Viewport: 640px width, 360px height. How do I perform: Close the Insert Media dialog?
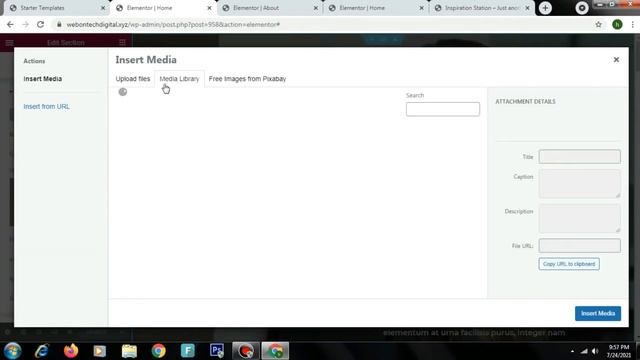(616, 60)
